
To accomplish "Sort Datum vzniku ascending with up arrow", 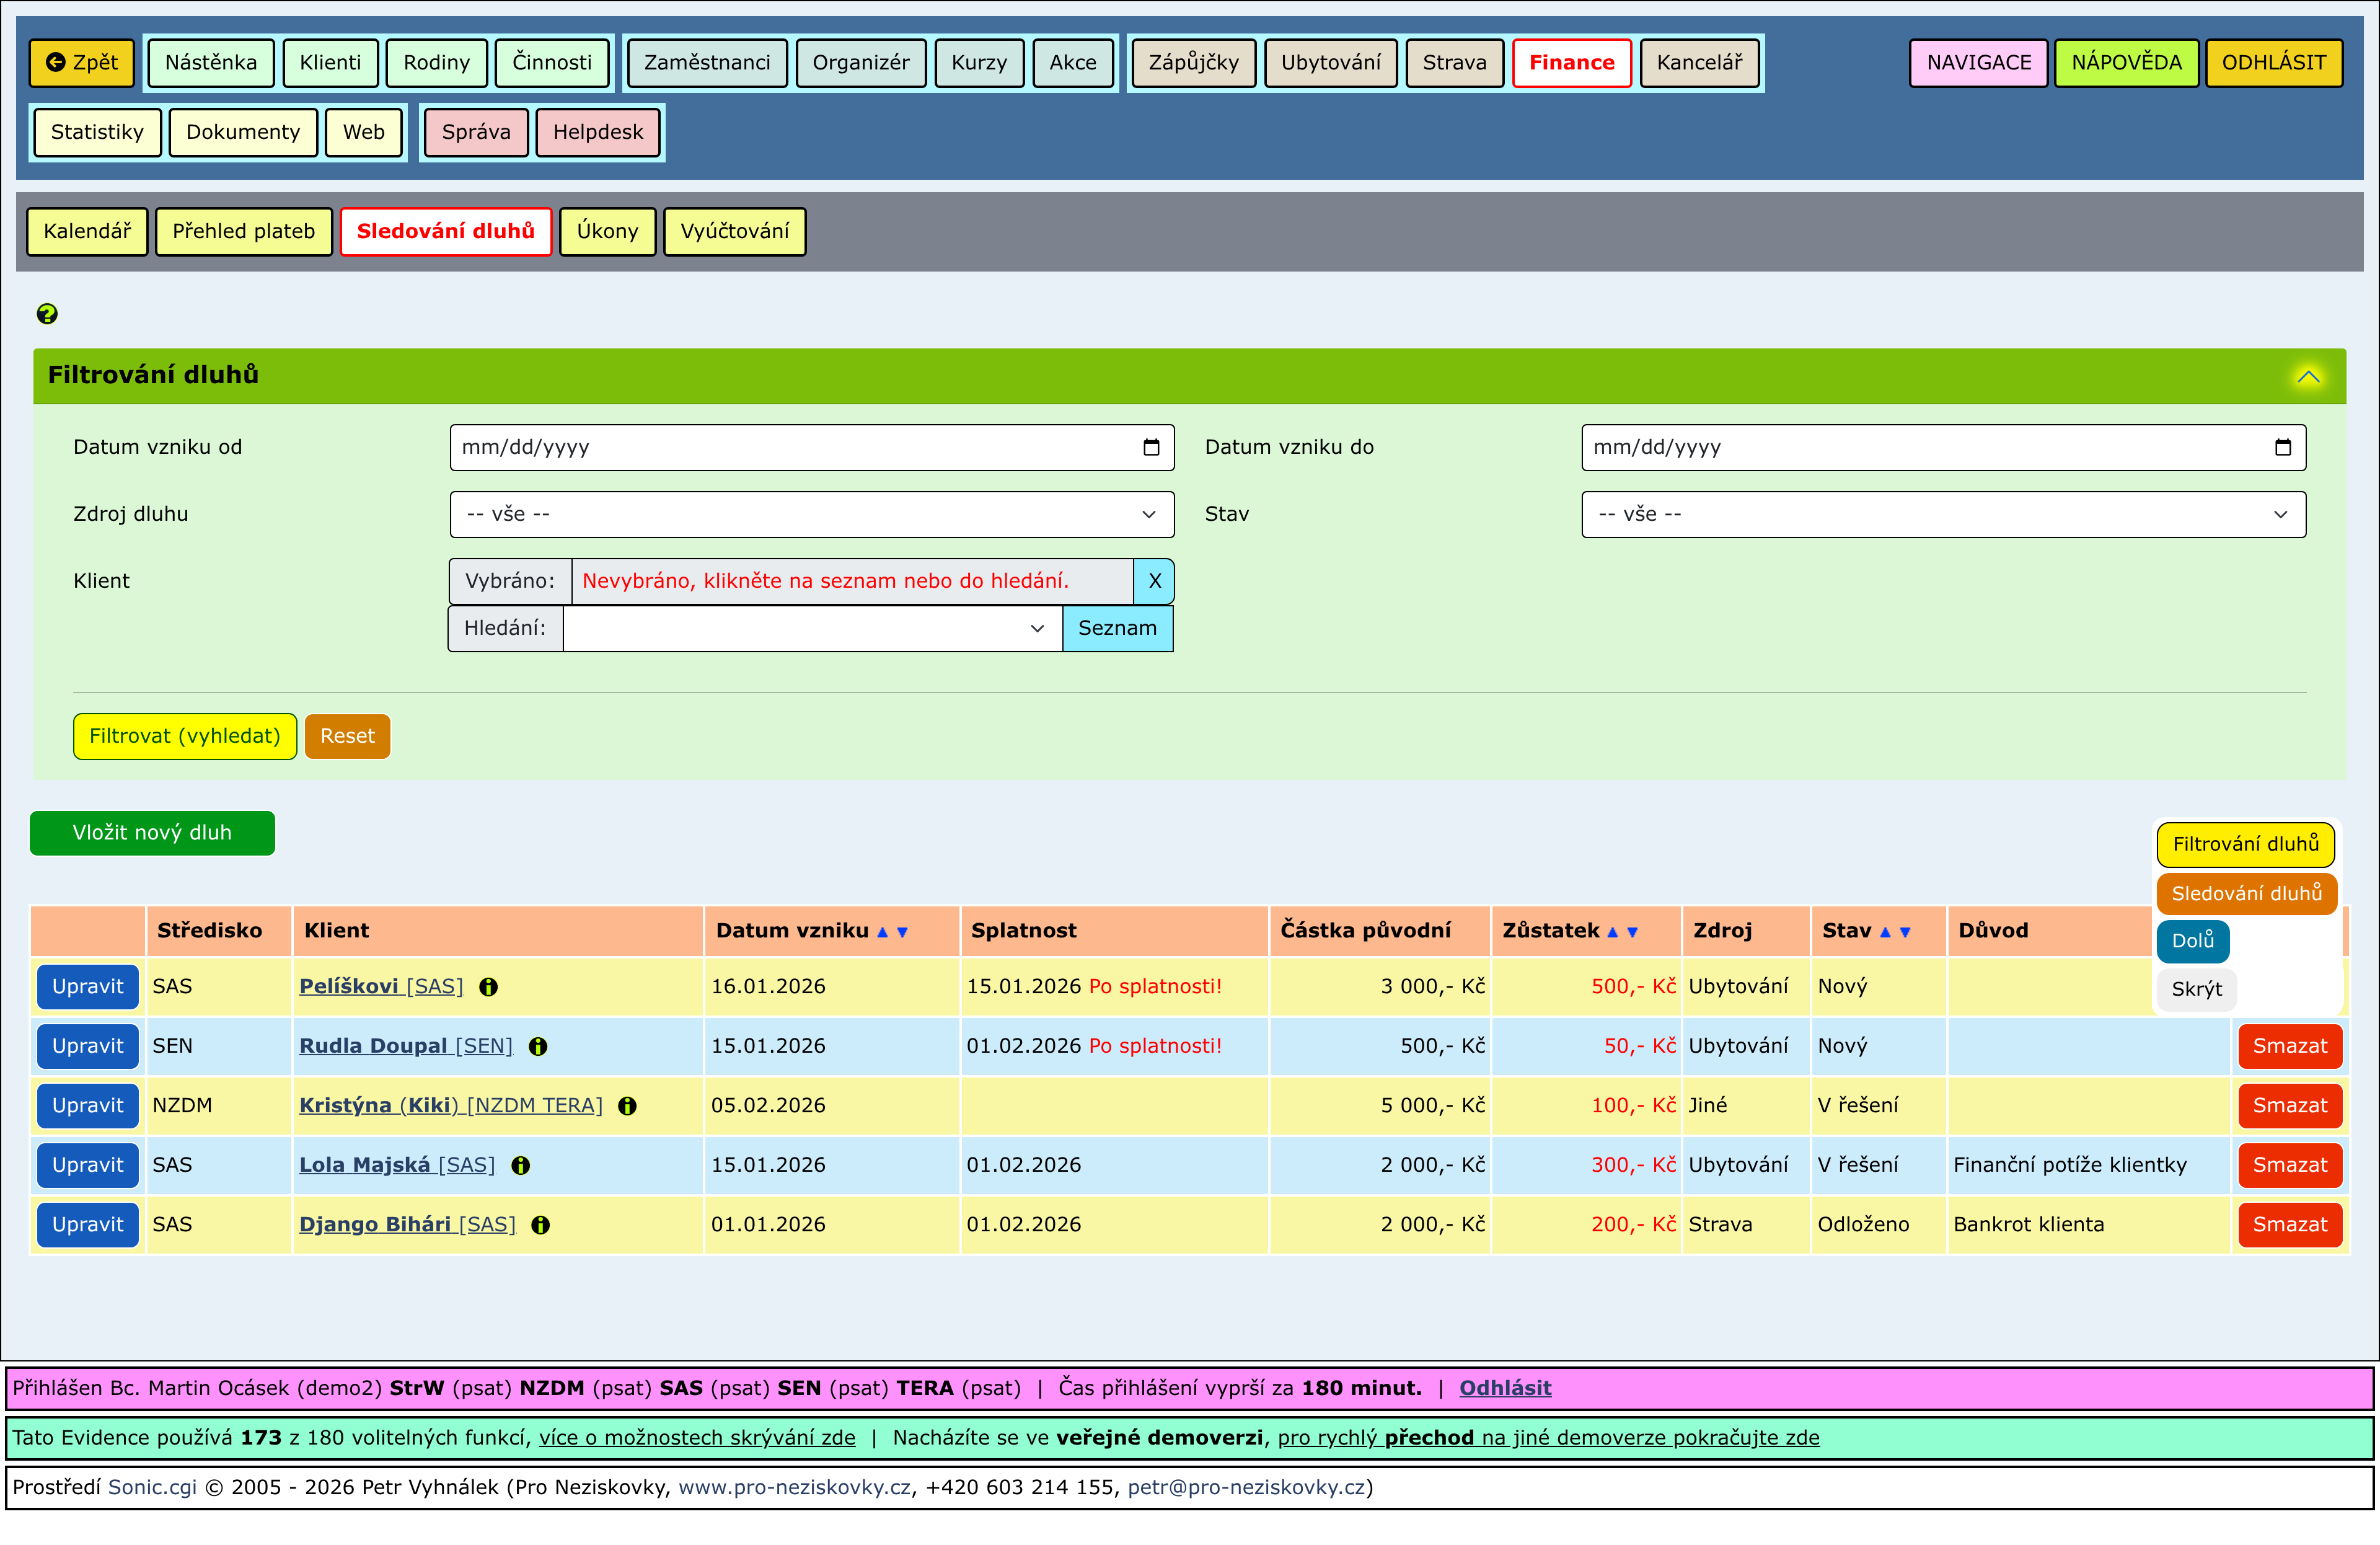I will 882,932.
